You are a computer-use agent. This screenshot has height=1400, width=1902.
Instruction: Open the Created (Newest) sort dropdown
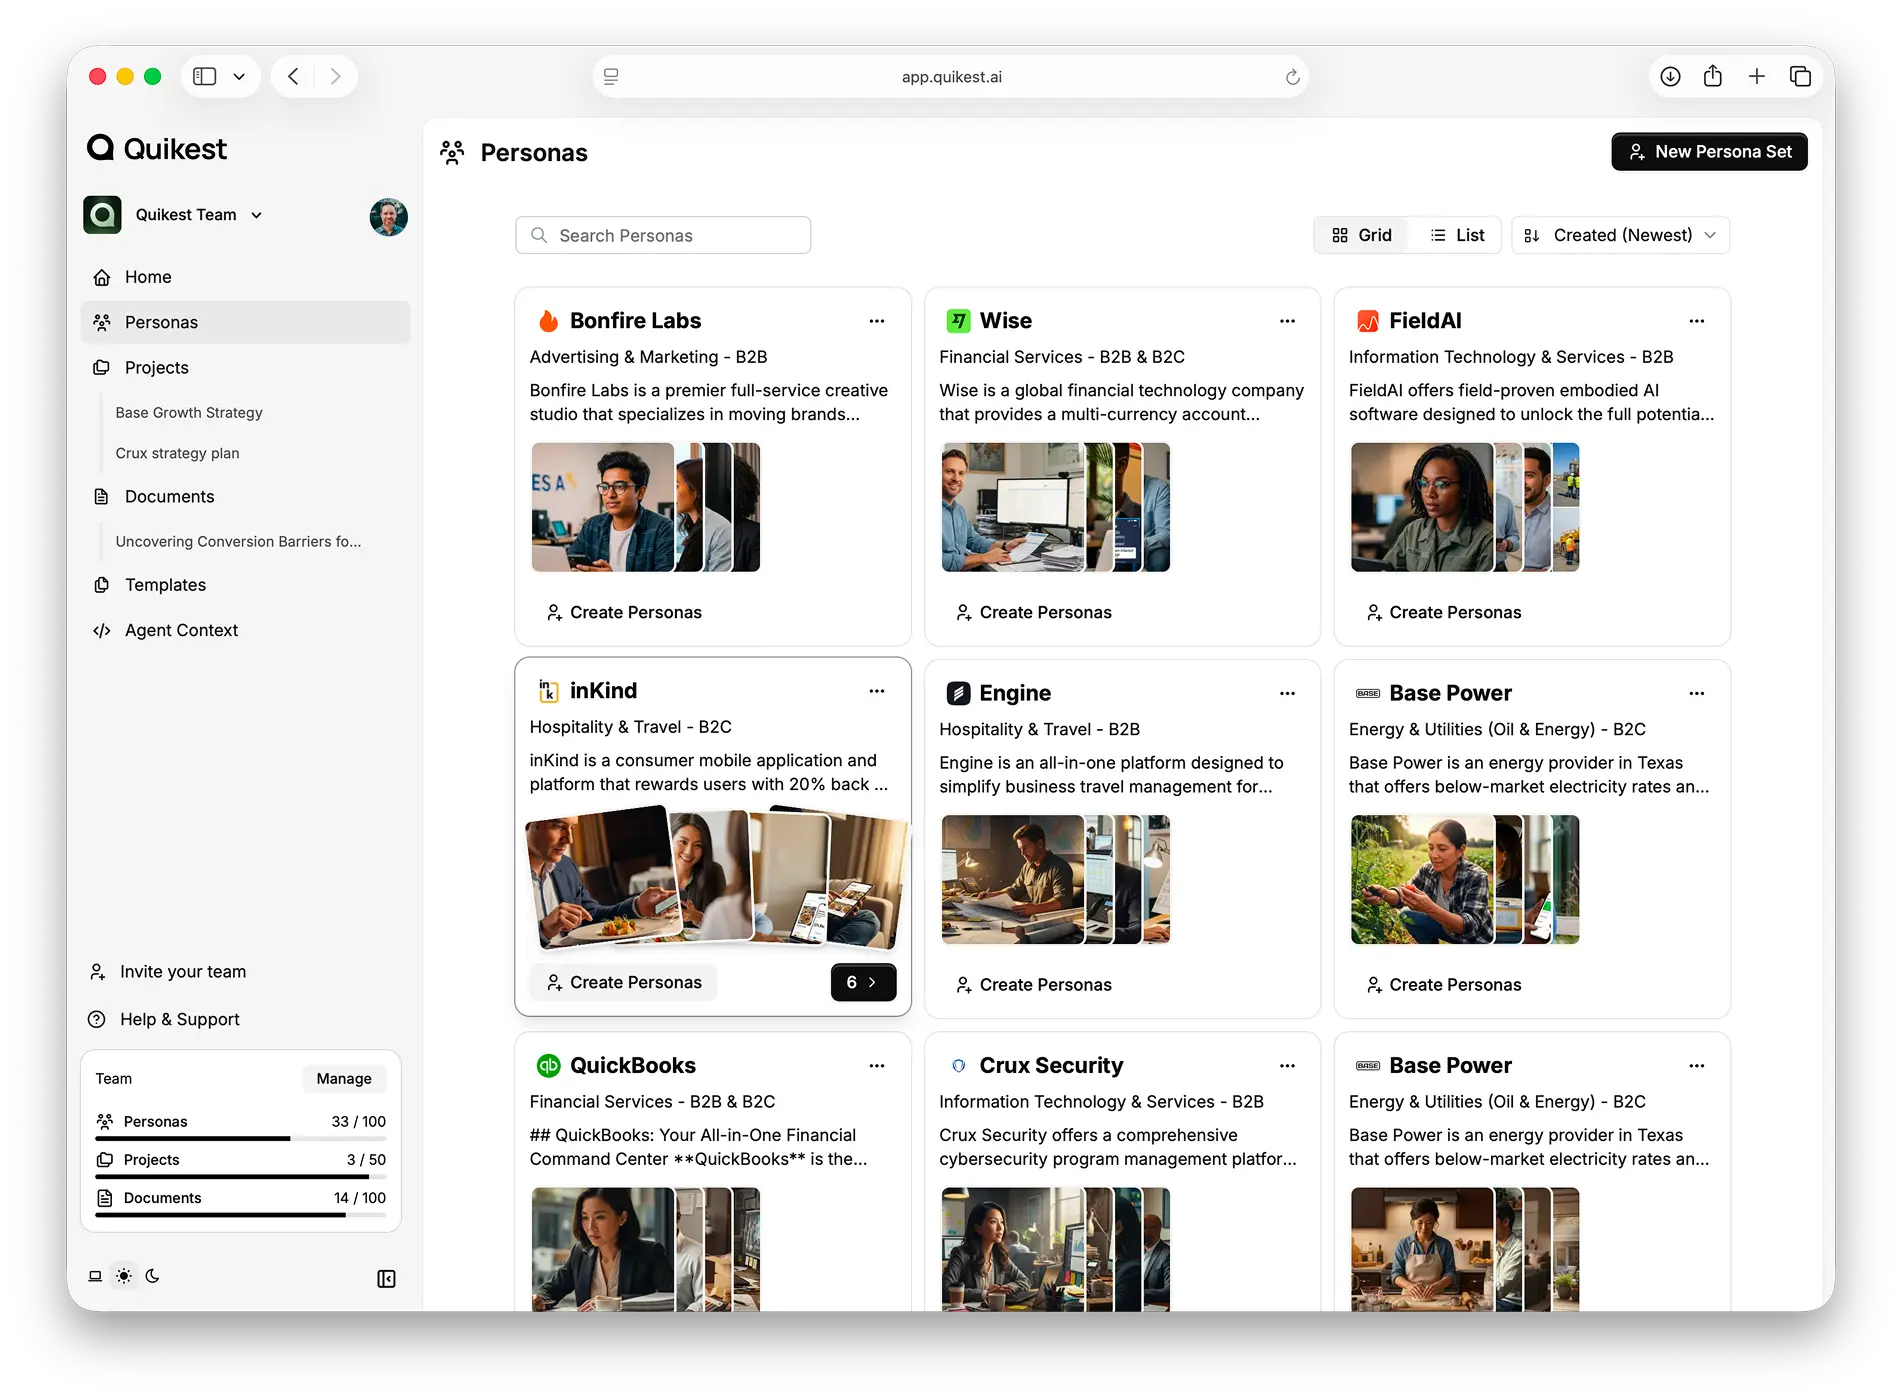tap(1620, 235)
